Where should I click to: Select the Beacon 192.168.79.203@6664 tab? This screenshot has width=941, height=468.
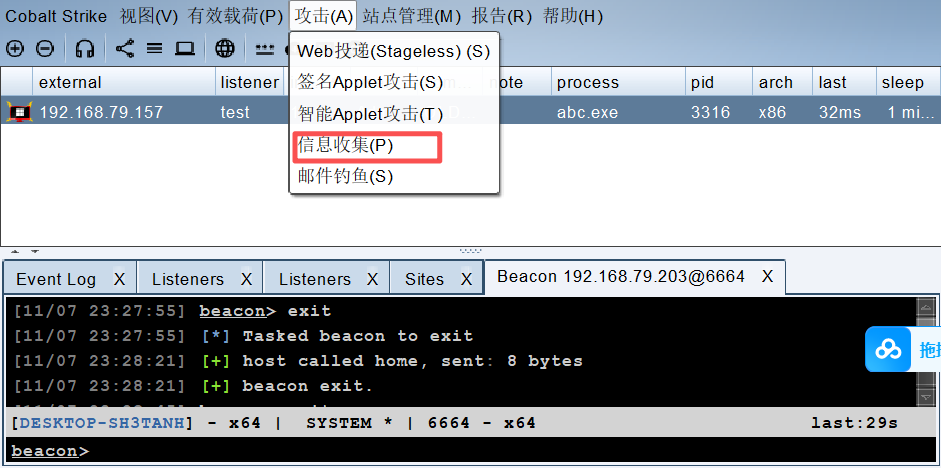coord(621,277)
